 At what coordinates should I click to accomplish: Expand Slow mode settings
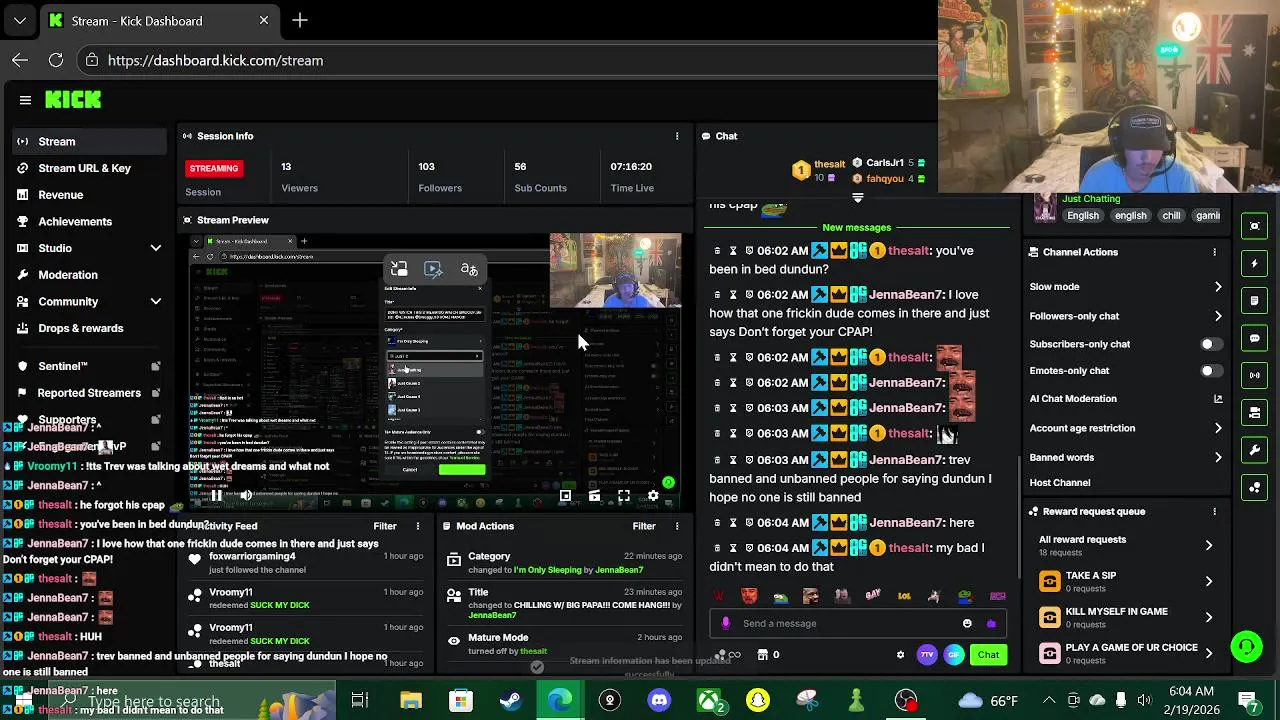1218,287
